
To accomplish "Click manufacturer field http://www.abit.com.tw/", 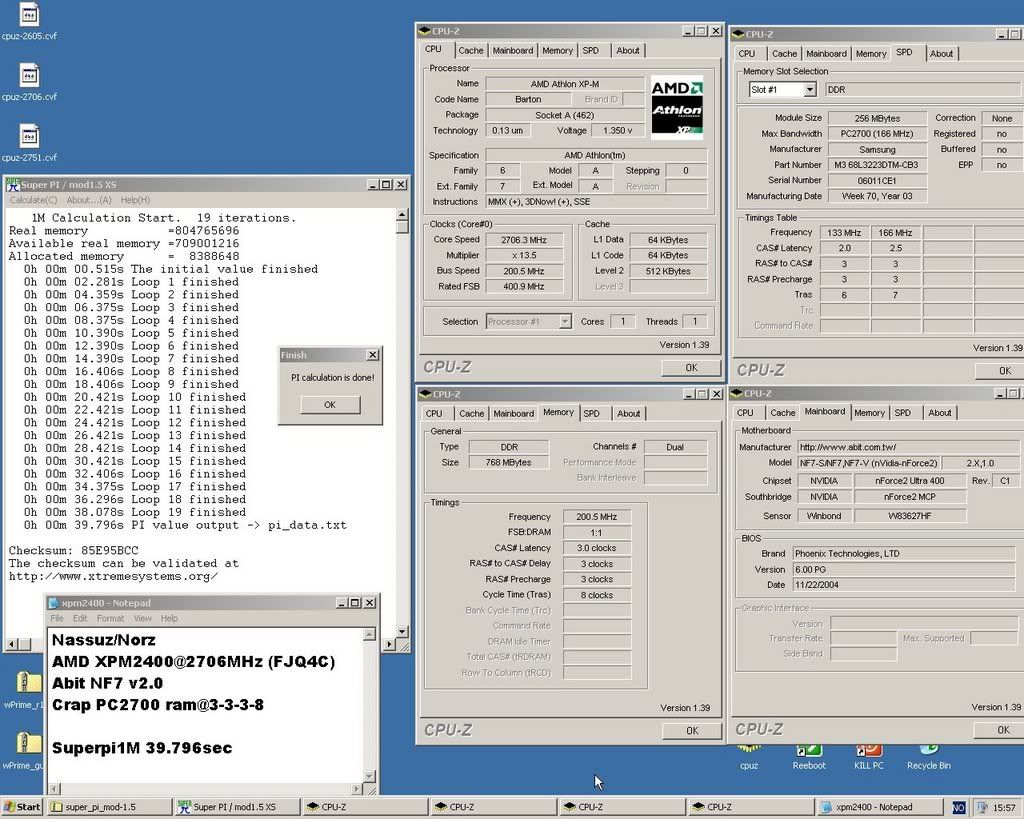I will (908, 447).
